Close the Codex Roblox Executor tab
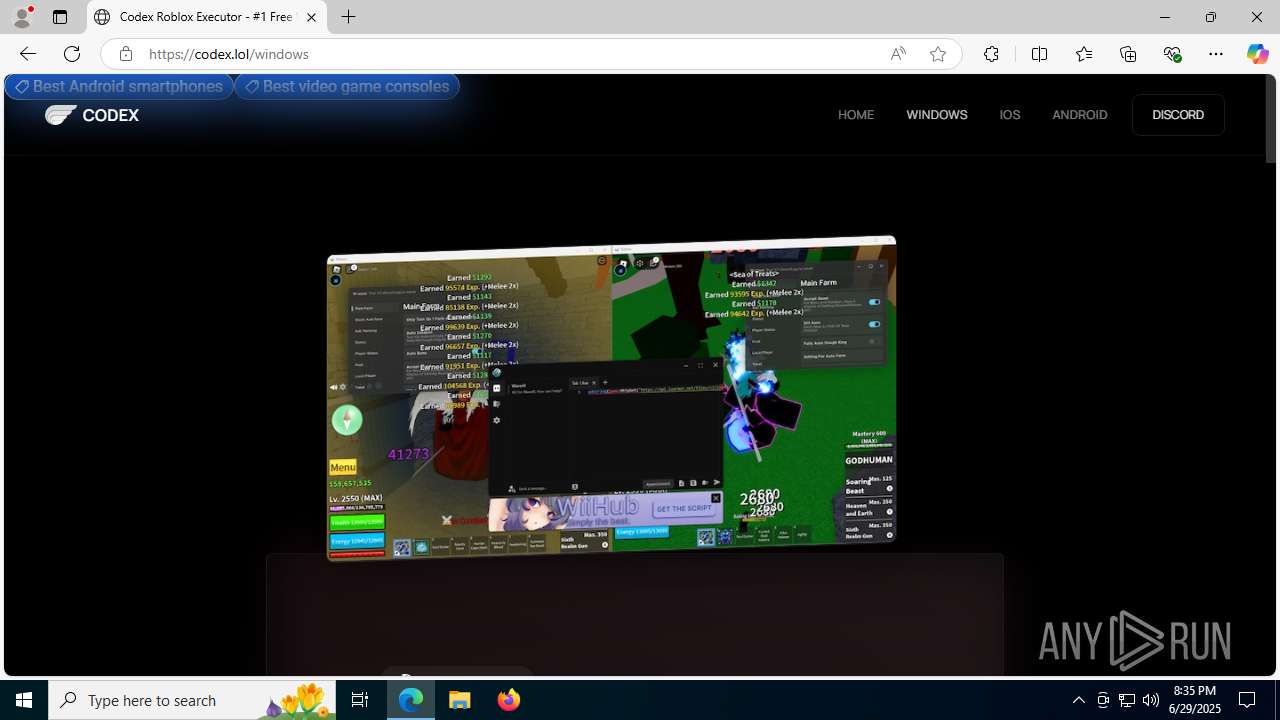This screenshot has height=720, width=1280. point(311,17)
